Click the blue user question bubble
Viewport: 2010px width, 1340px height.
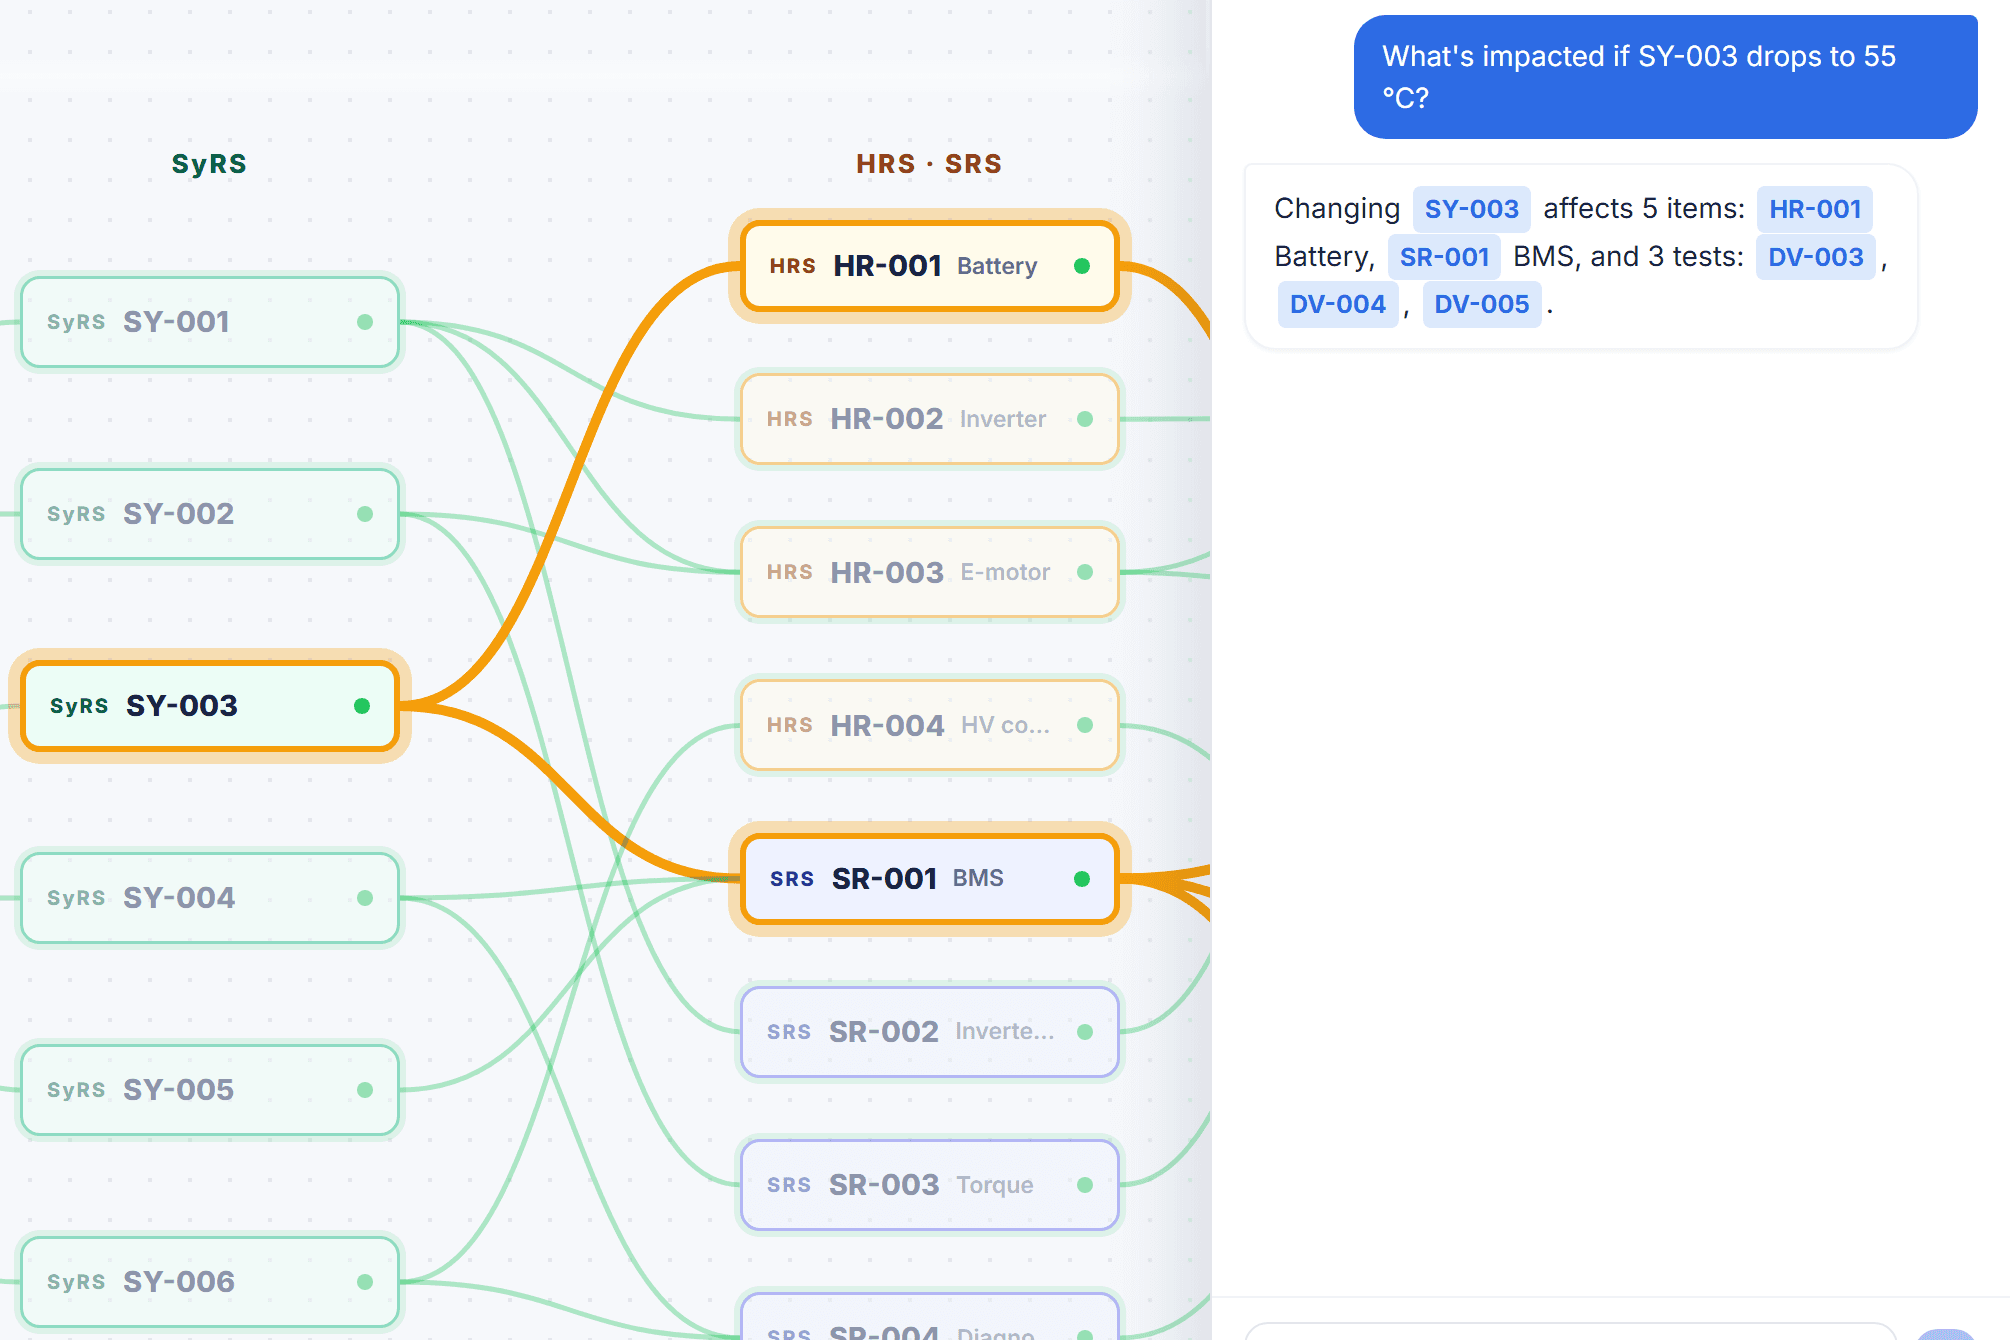1665,77
